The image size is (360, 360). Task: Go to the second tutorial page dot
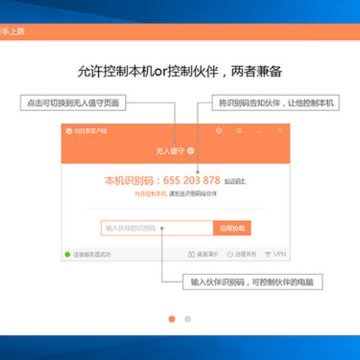[188, 319]
